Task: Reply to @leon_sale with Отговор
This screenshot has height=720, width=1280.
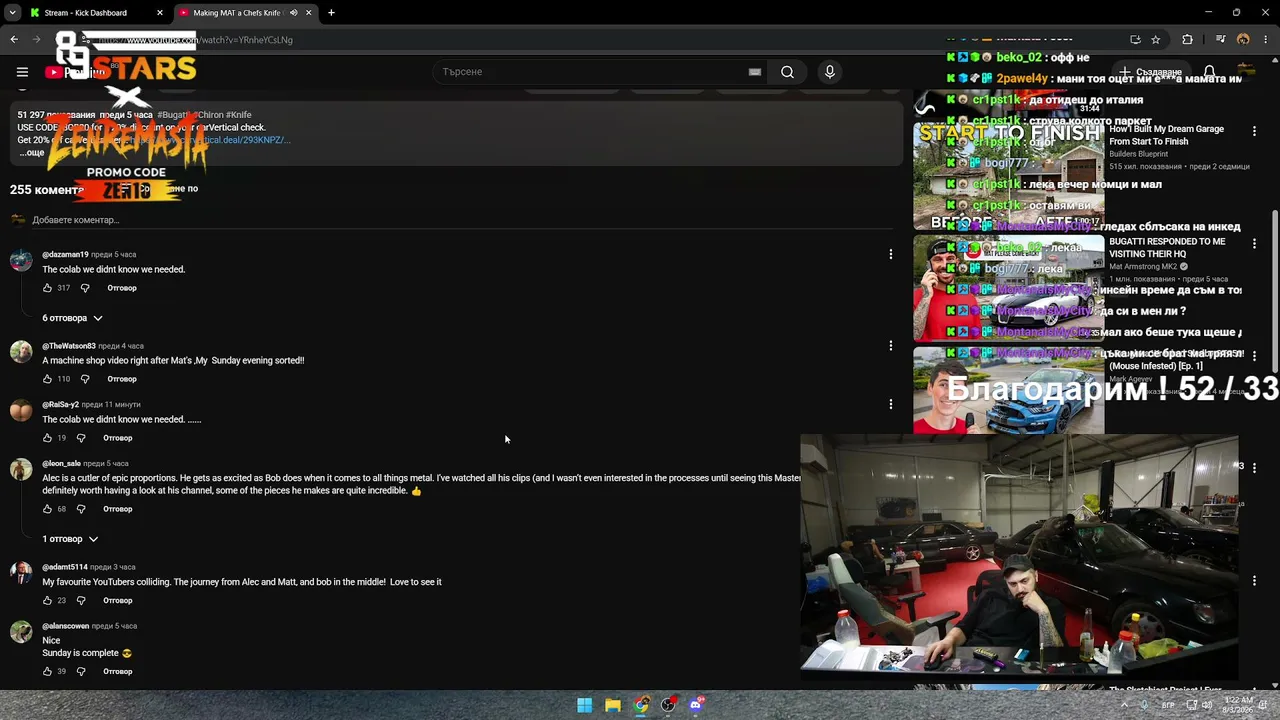Action: click(x=118, y=509)
